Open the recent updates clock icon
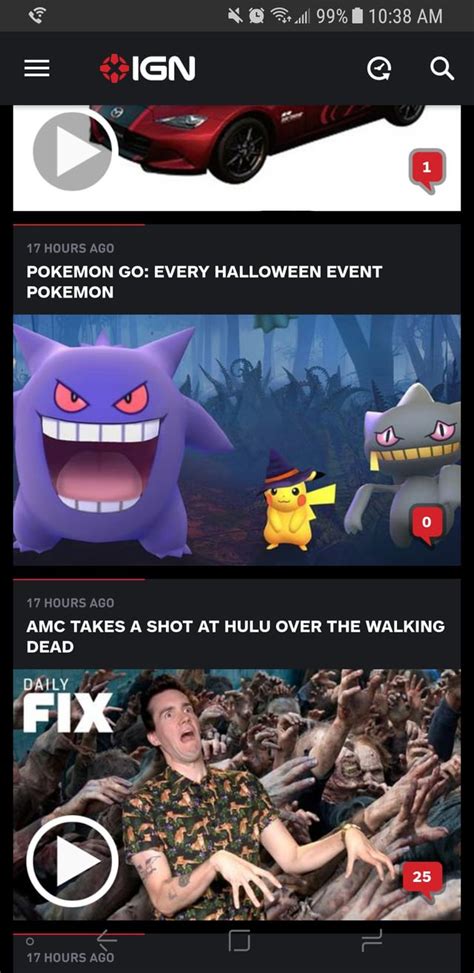Image resolution: width=474 pixels, height=973 pixels. click(379, 69)
